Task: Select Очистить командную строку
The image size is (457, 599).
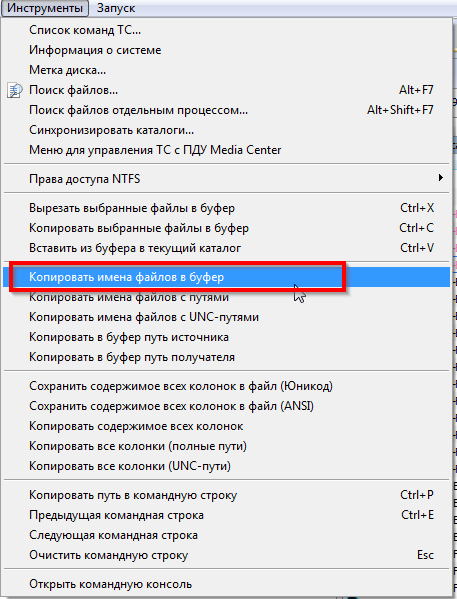Action: click(x=226, y=555)
